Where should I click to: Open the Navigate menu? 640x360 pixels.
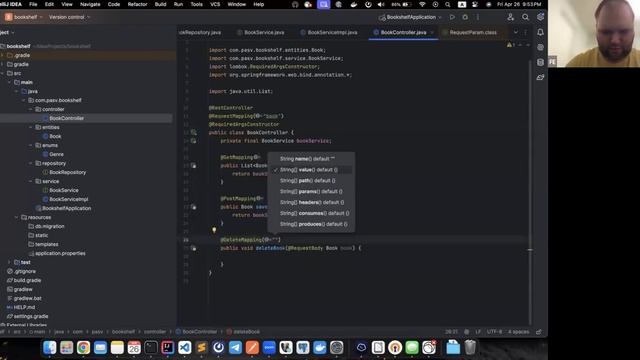[x=90, y=4]
